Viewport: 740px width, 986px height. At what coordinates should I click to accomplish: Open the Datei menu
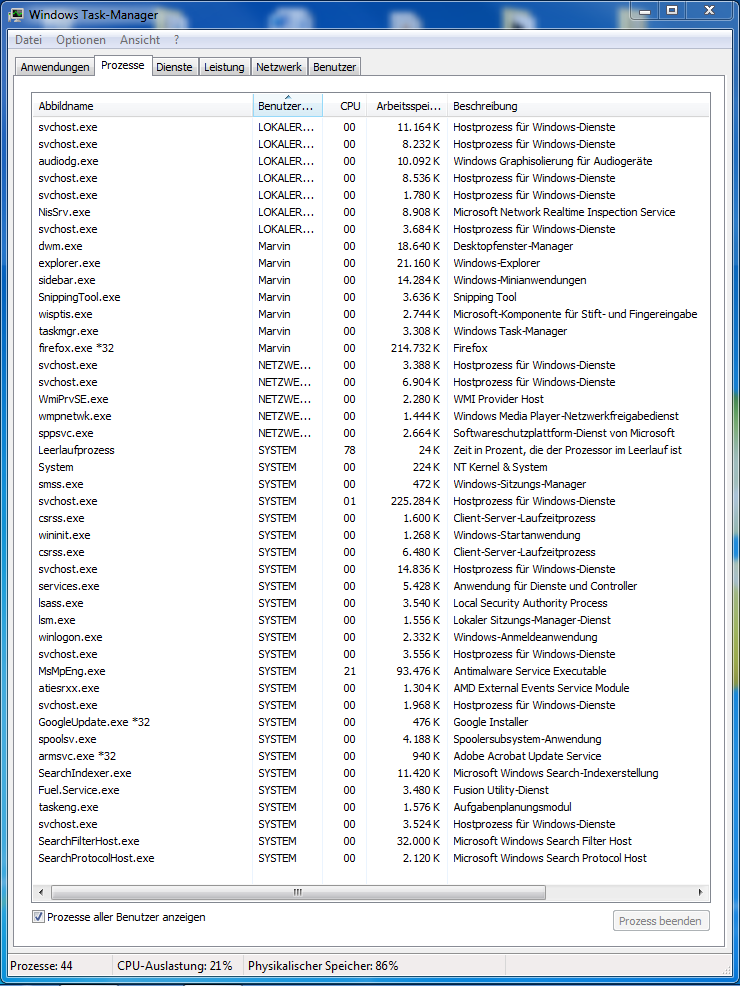point(28,40)
